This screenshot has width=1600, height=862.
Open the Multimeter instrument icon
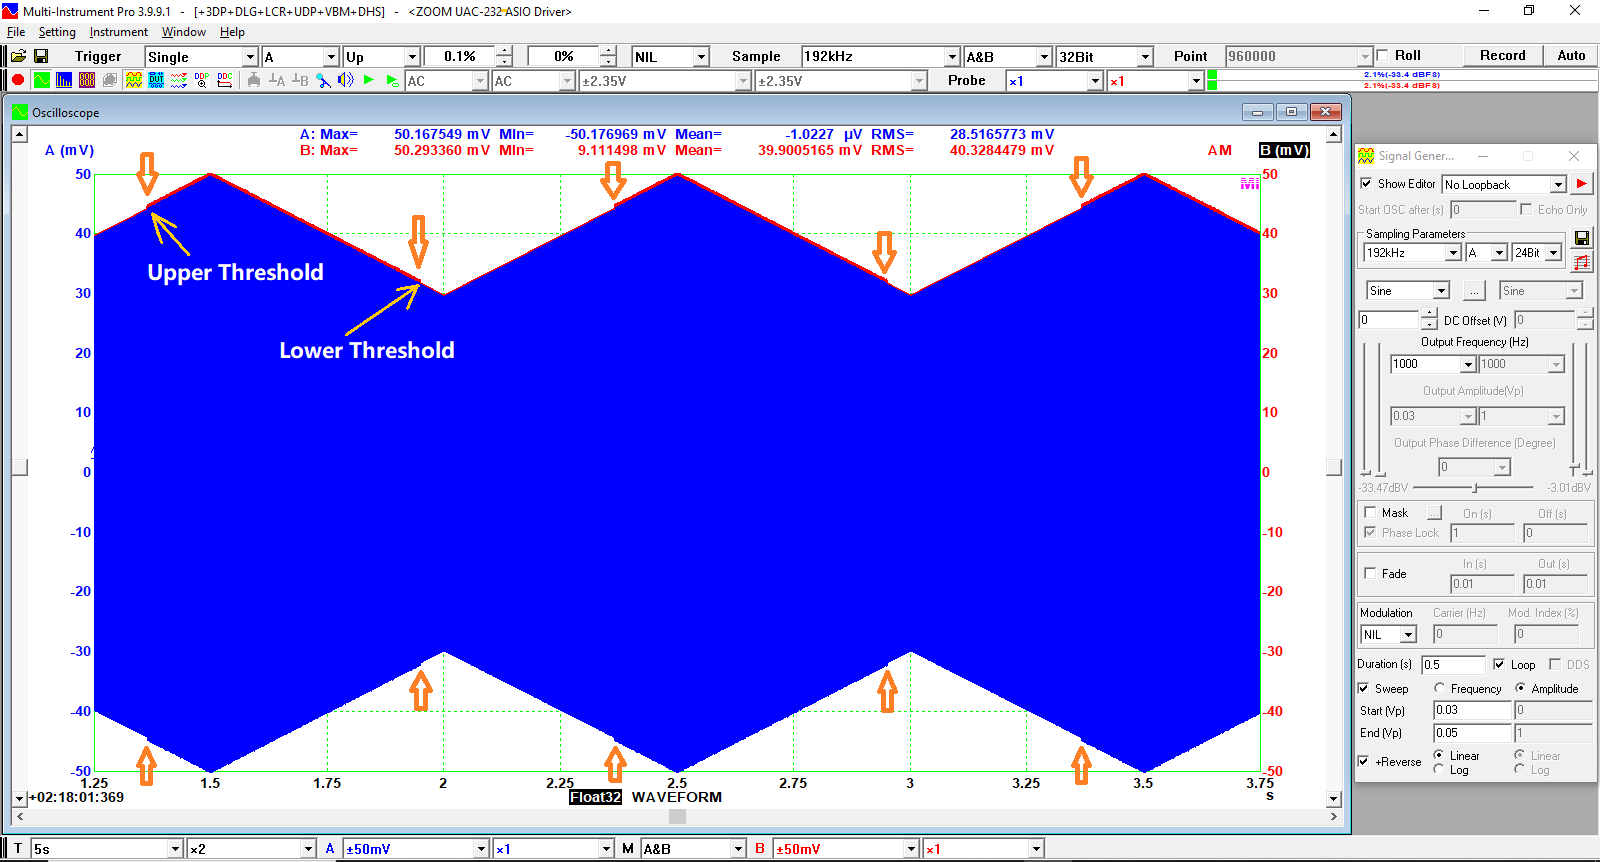87,80
